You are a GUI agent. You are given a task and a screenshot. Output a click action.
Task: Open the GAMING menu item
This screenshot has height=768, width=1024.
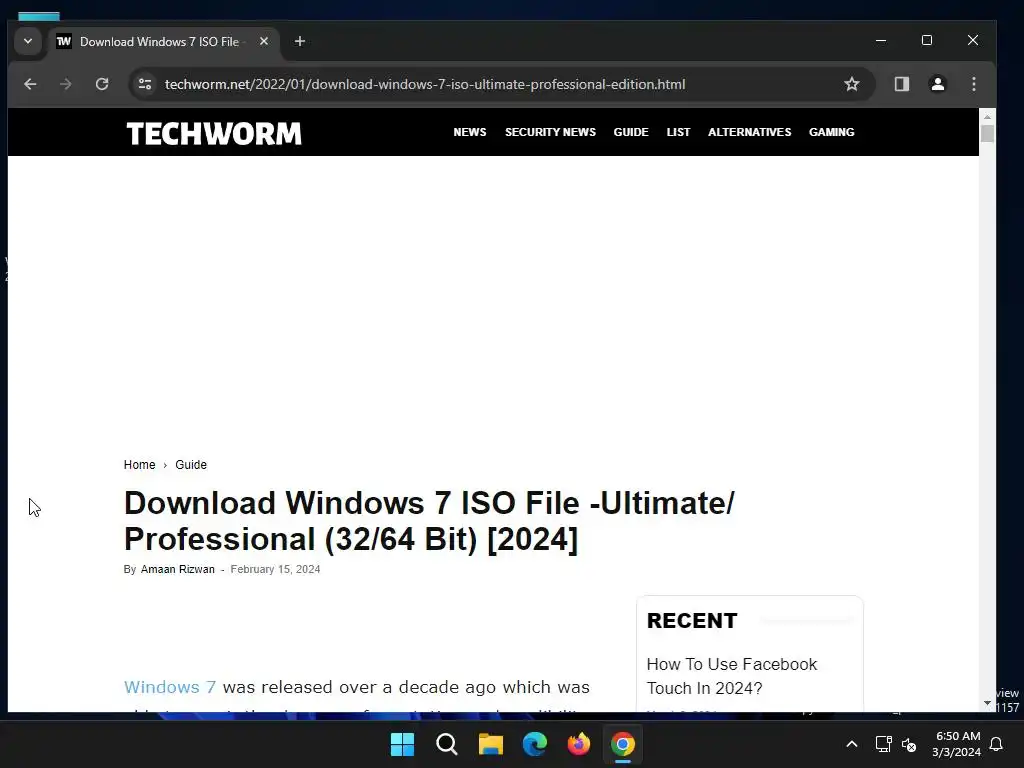click(831, 132)
